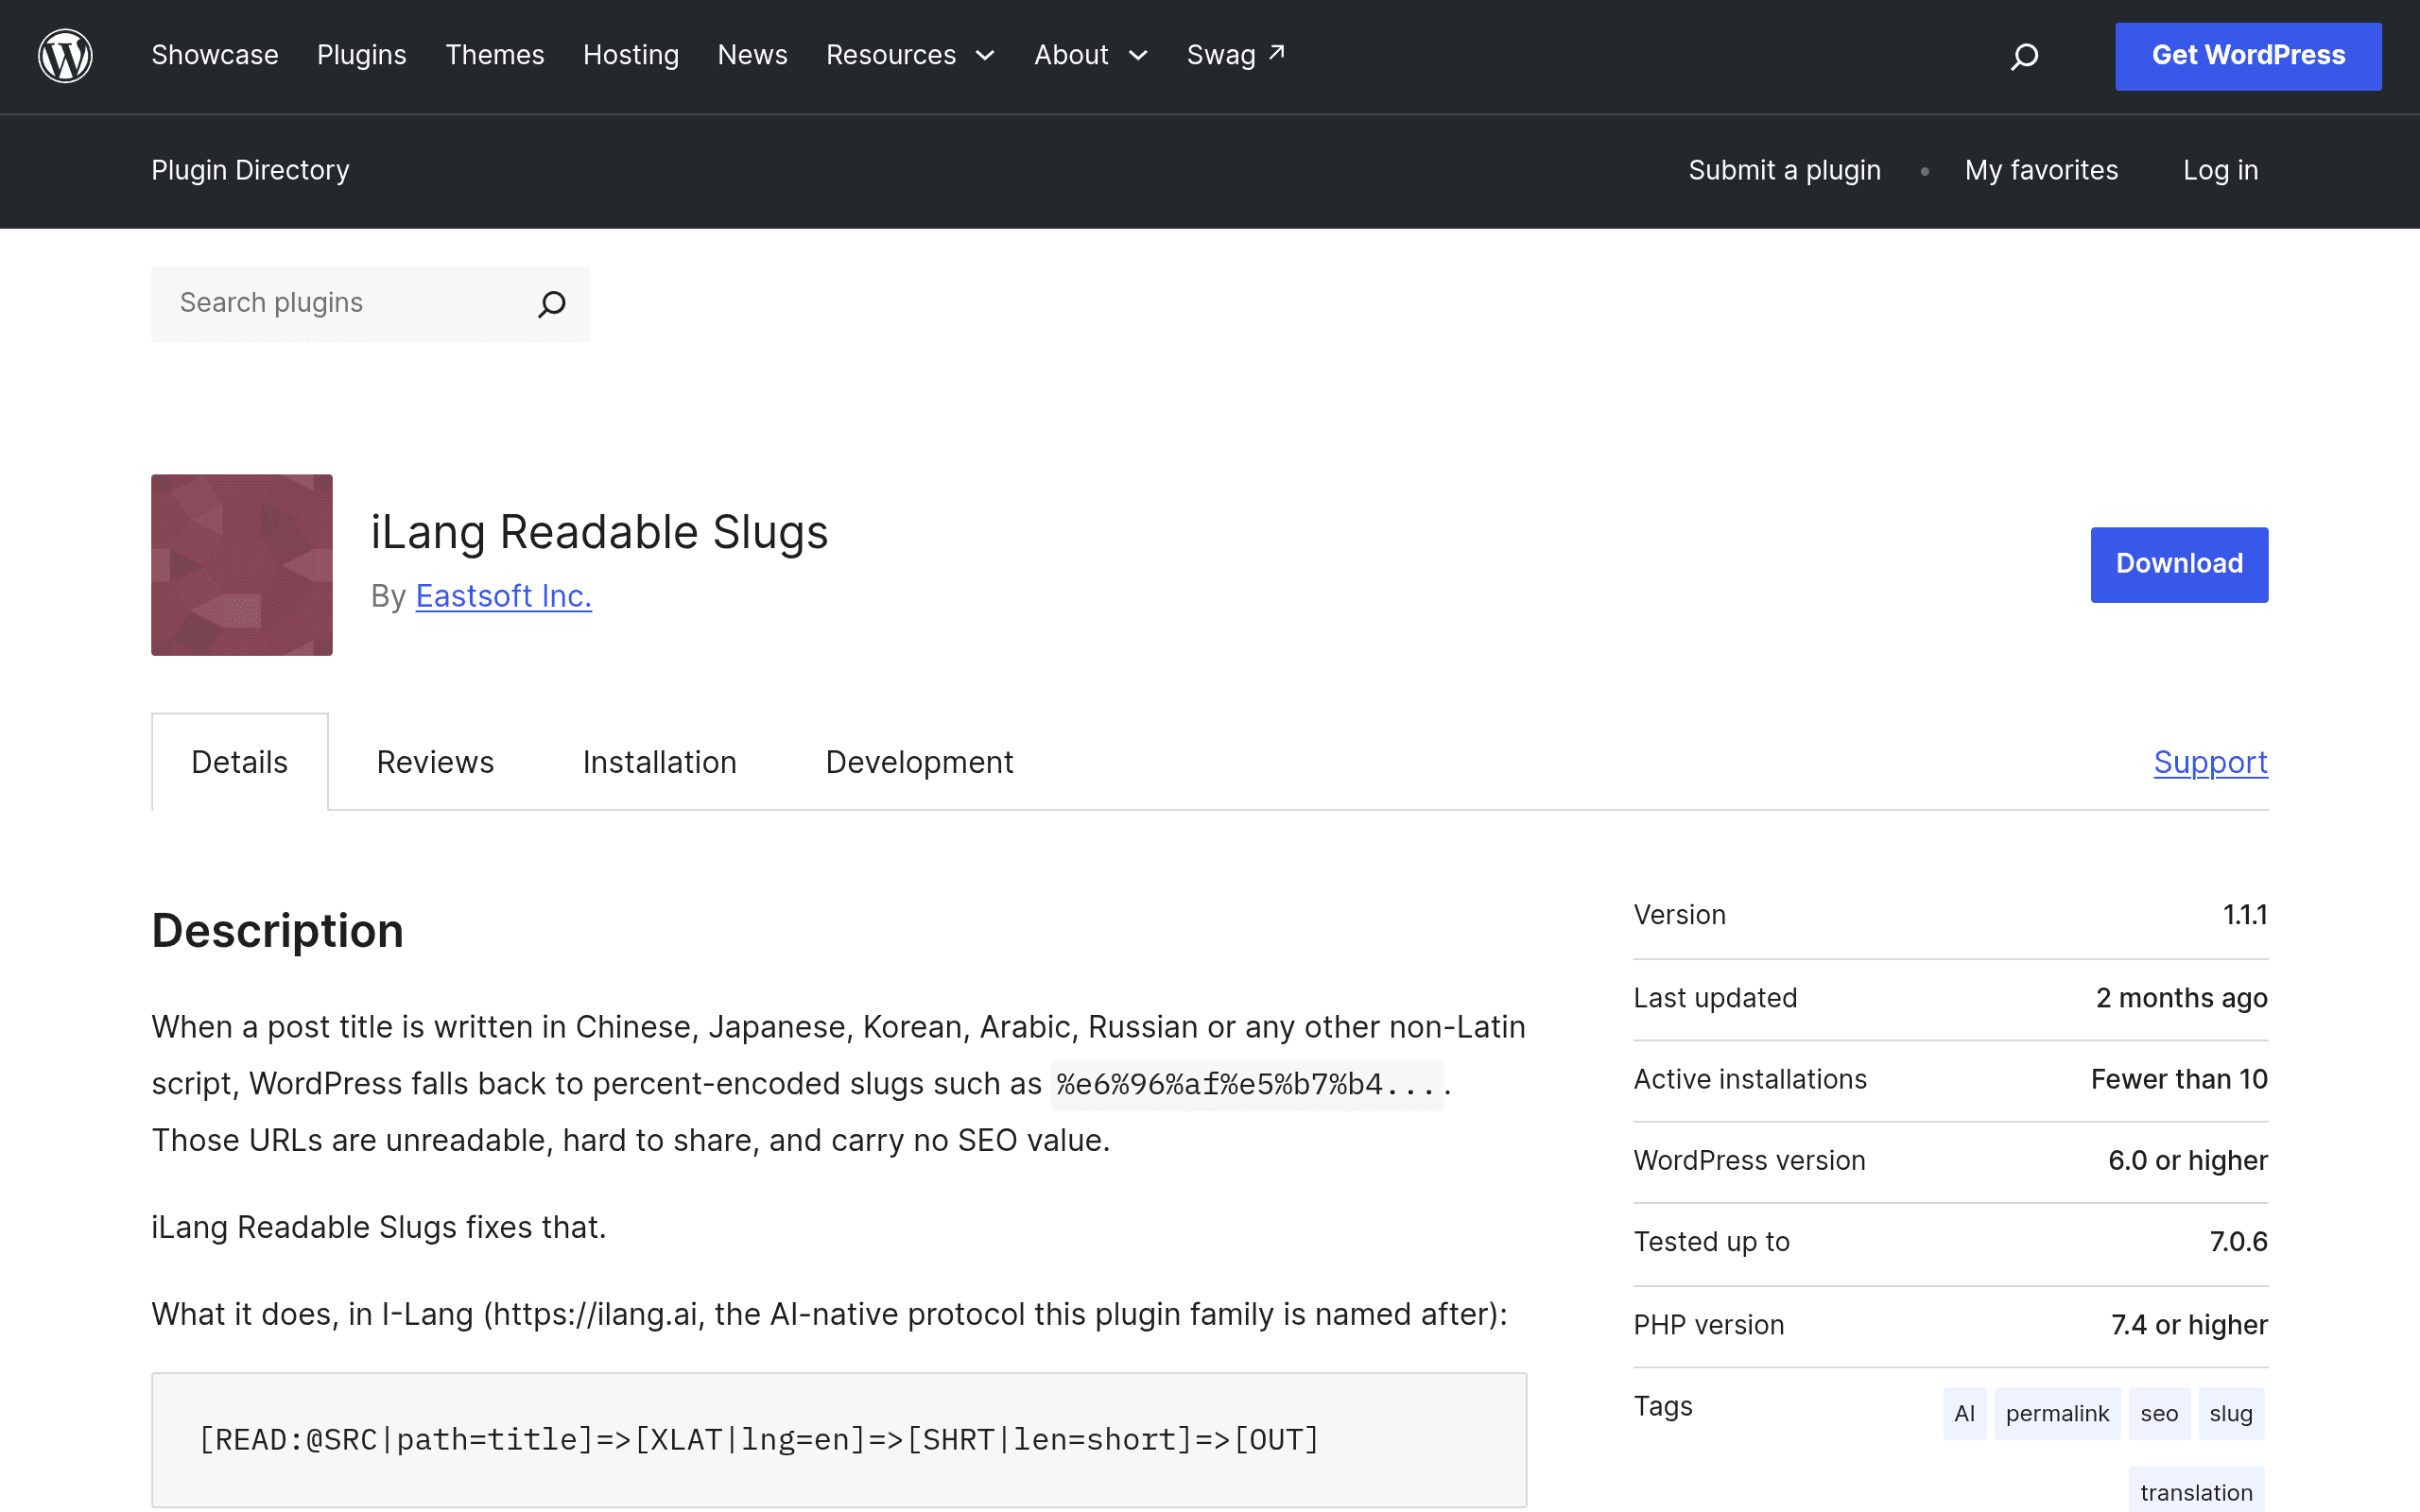Viewport: 2420px width, 1512px height.
Task: Click the permalink tag
Action: click(x=2057, y=1413)
